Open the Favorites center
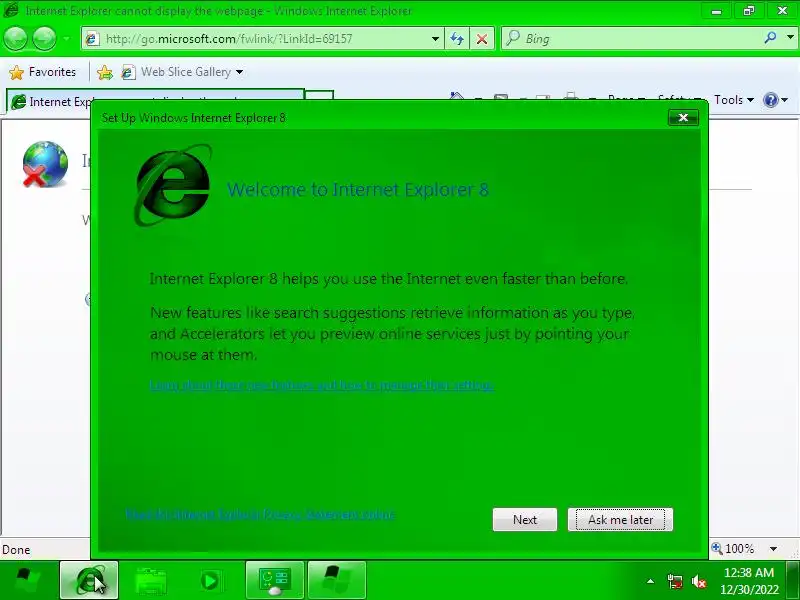The height and width of the screenshot is (600, 800). click(x=43, y=72)
